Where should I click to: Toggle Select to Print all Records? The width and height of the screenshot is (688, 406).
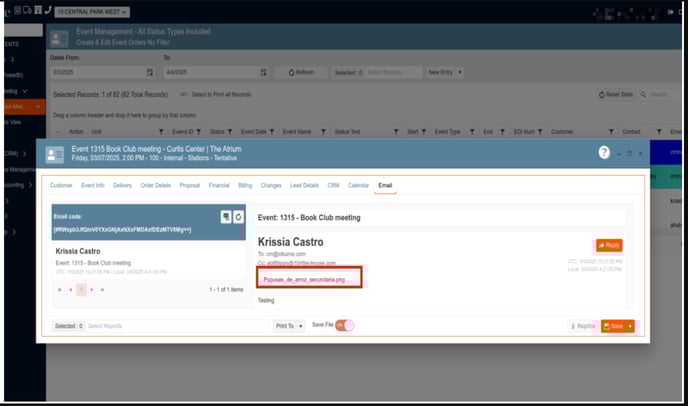pyautogui.click(x=184, y=94)
